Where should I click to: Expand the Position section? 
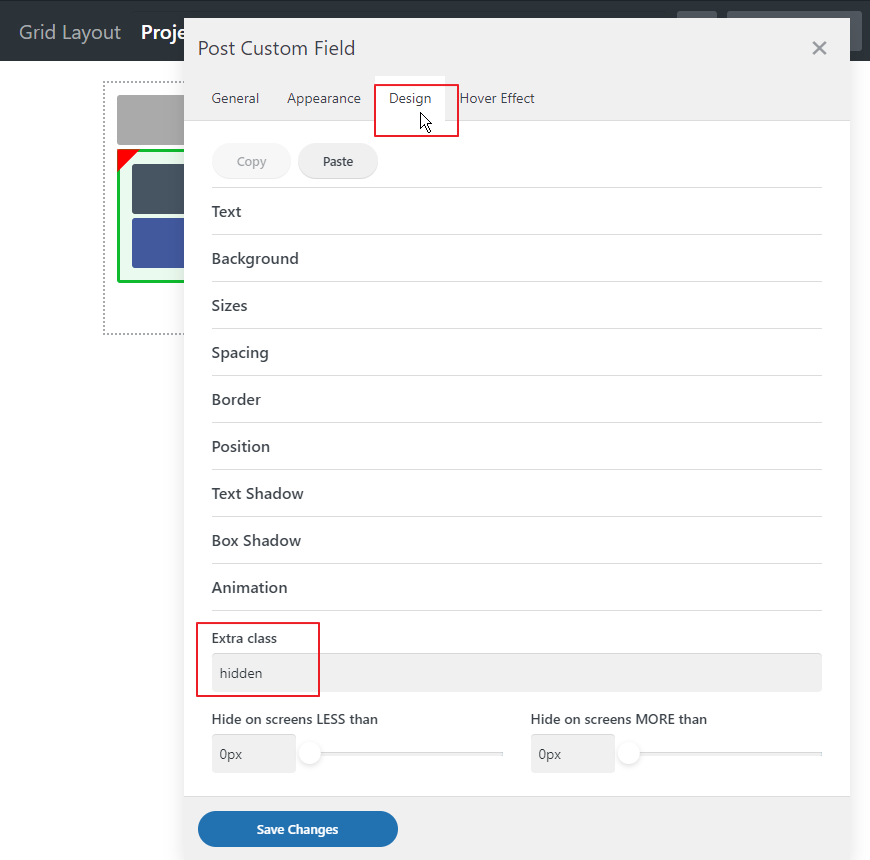point(517,447)
